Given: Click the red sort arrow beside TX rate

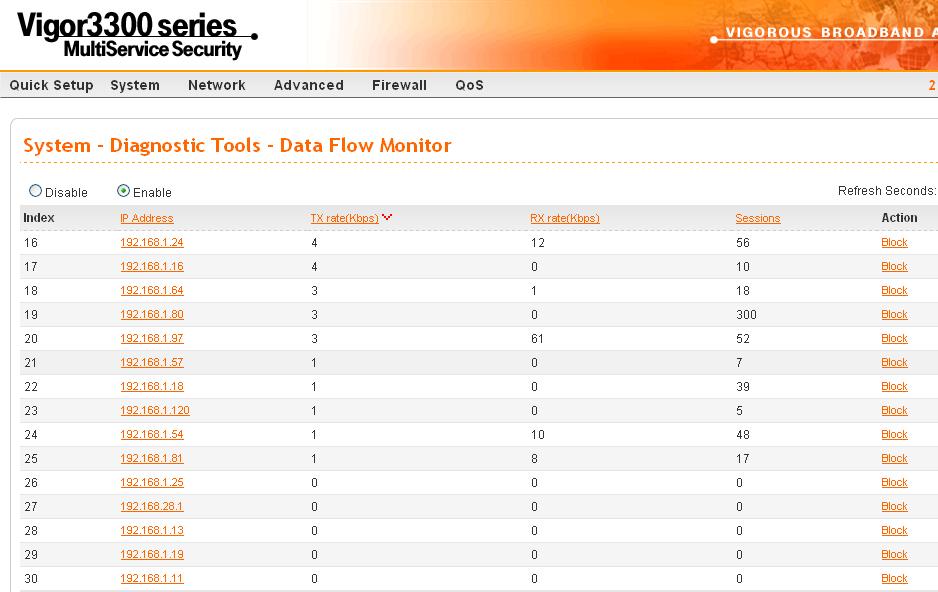Looking at the screenshot, I should 387,217.
